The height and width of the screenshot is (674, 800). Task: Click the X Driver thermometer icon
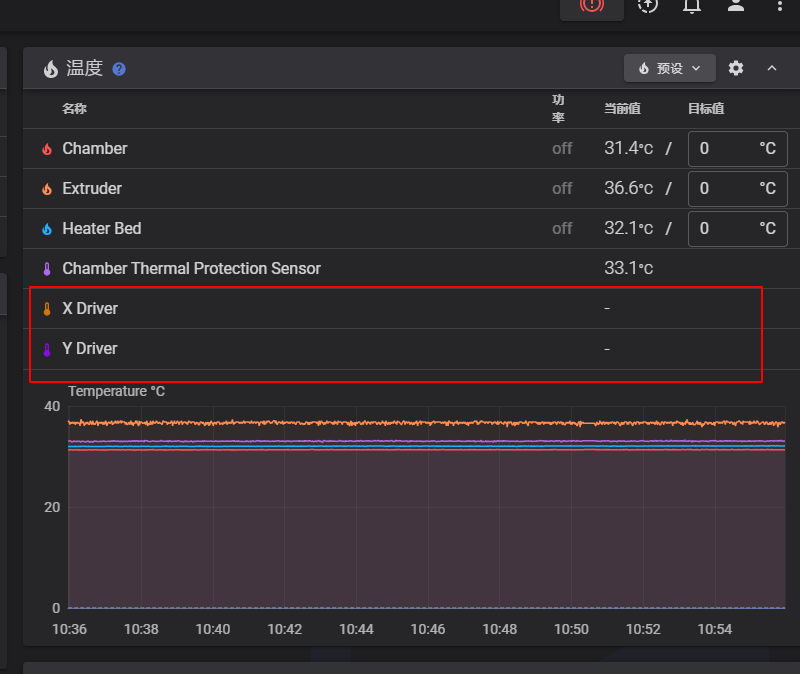pyautogui.click(x=47, y=309)
